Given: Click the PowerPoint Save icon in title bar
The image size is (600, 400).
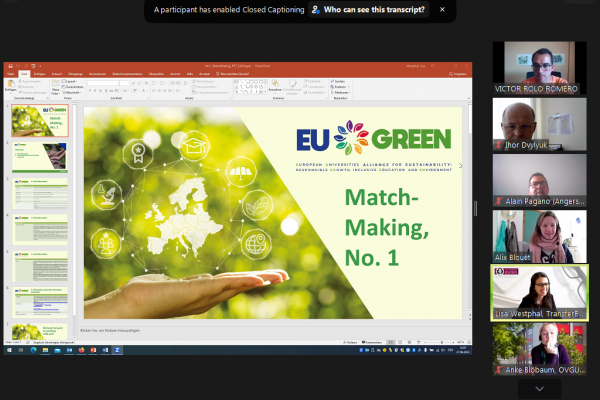Looking at the screenshot, I should point(11,66).
